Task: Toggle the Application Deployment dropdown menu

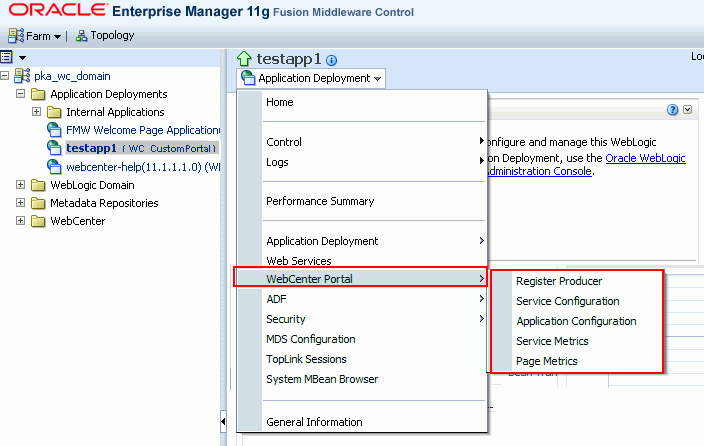Action: (x=311, y=78)
